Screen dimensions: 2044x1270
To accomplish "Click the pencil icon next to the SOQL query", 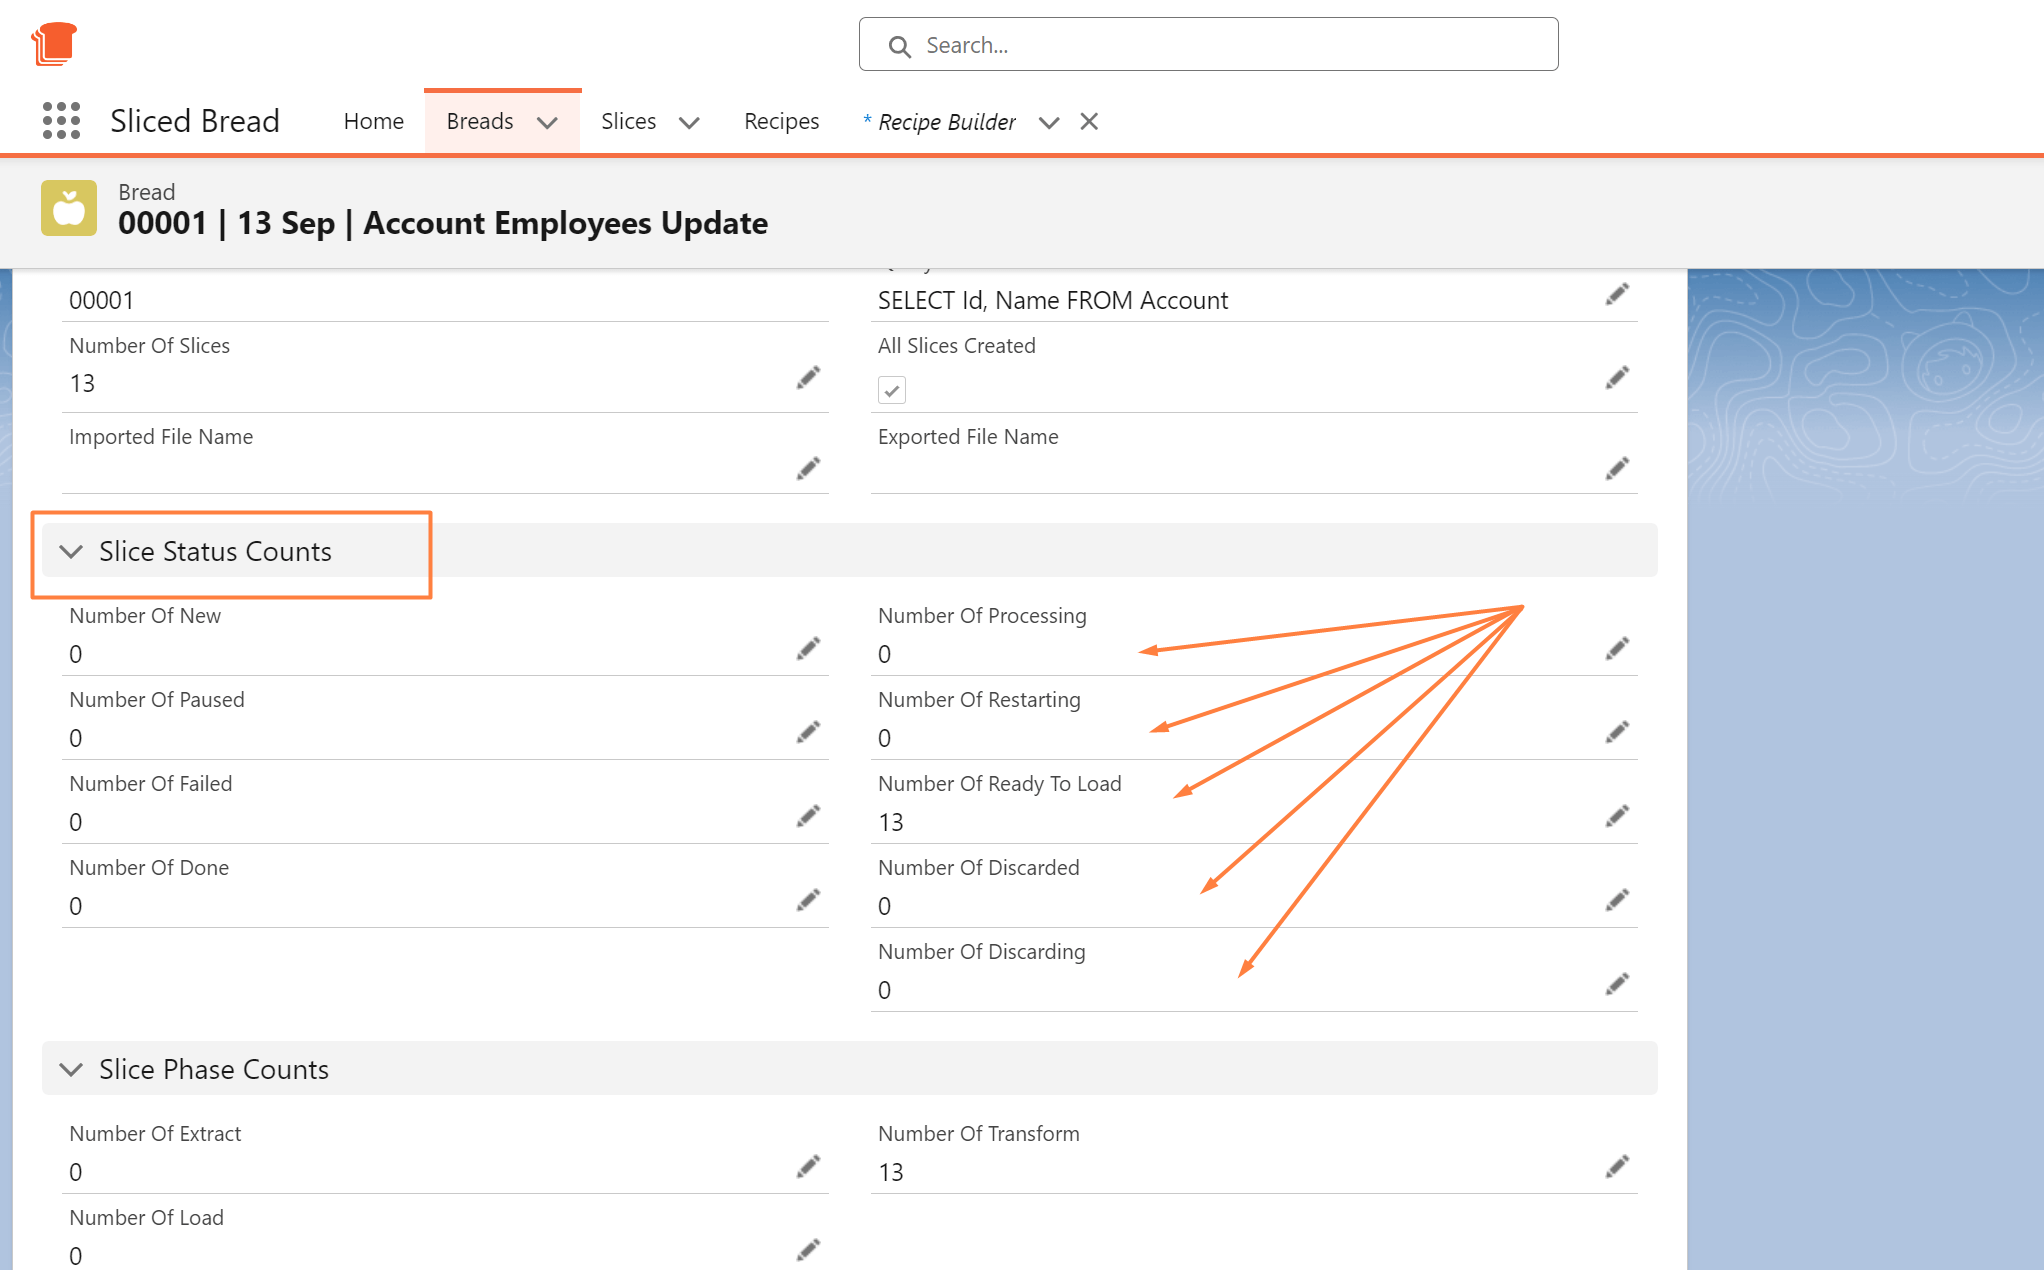I will click(x=1617, y=294).
